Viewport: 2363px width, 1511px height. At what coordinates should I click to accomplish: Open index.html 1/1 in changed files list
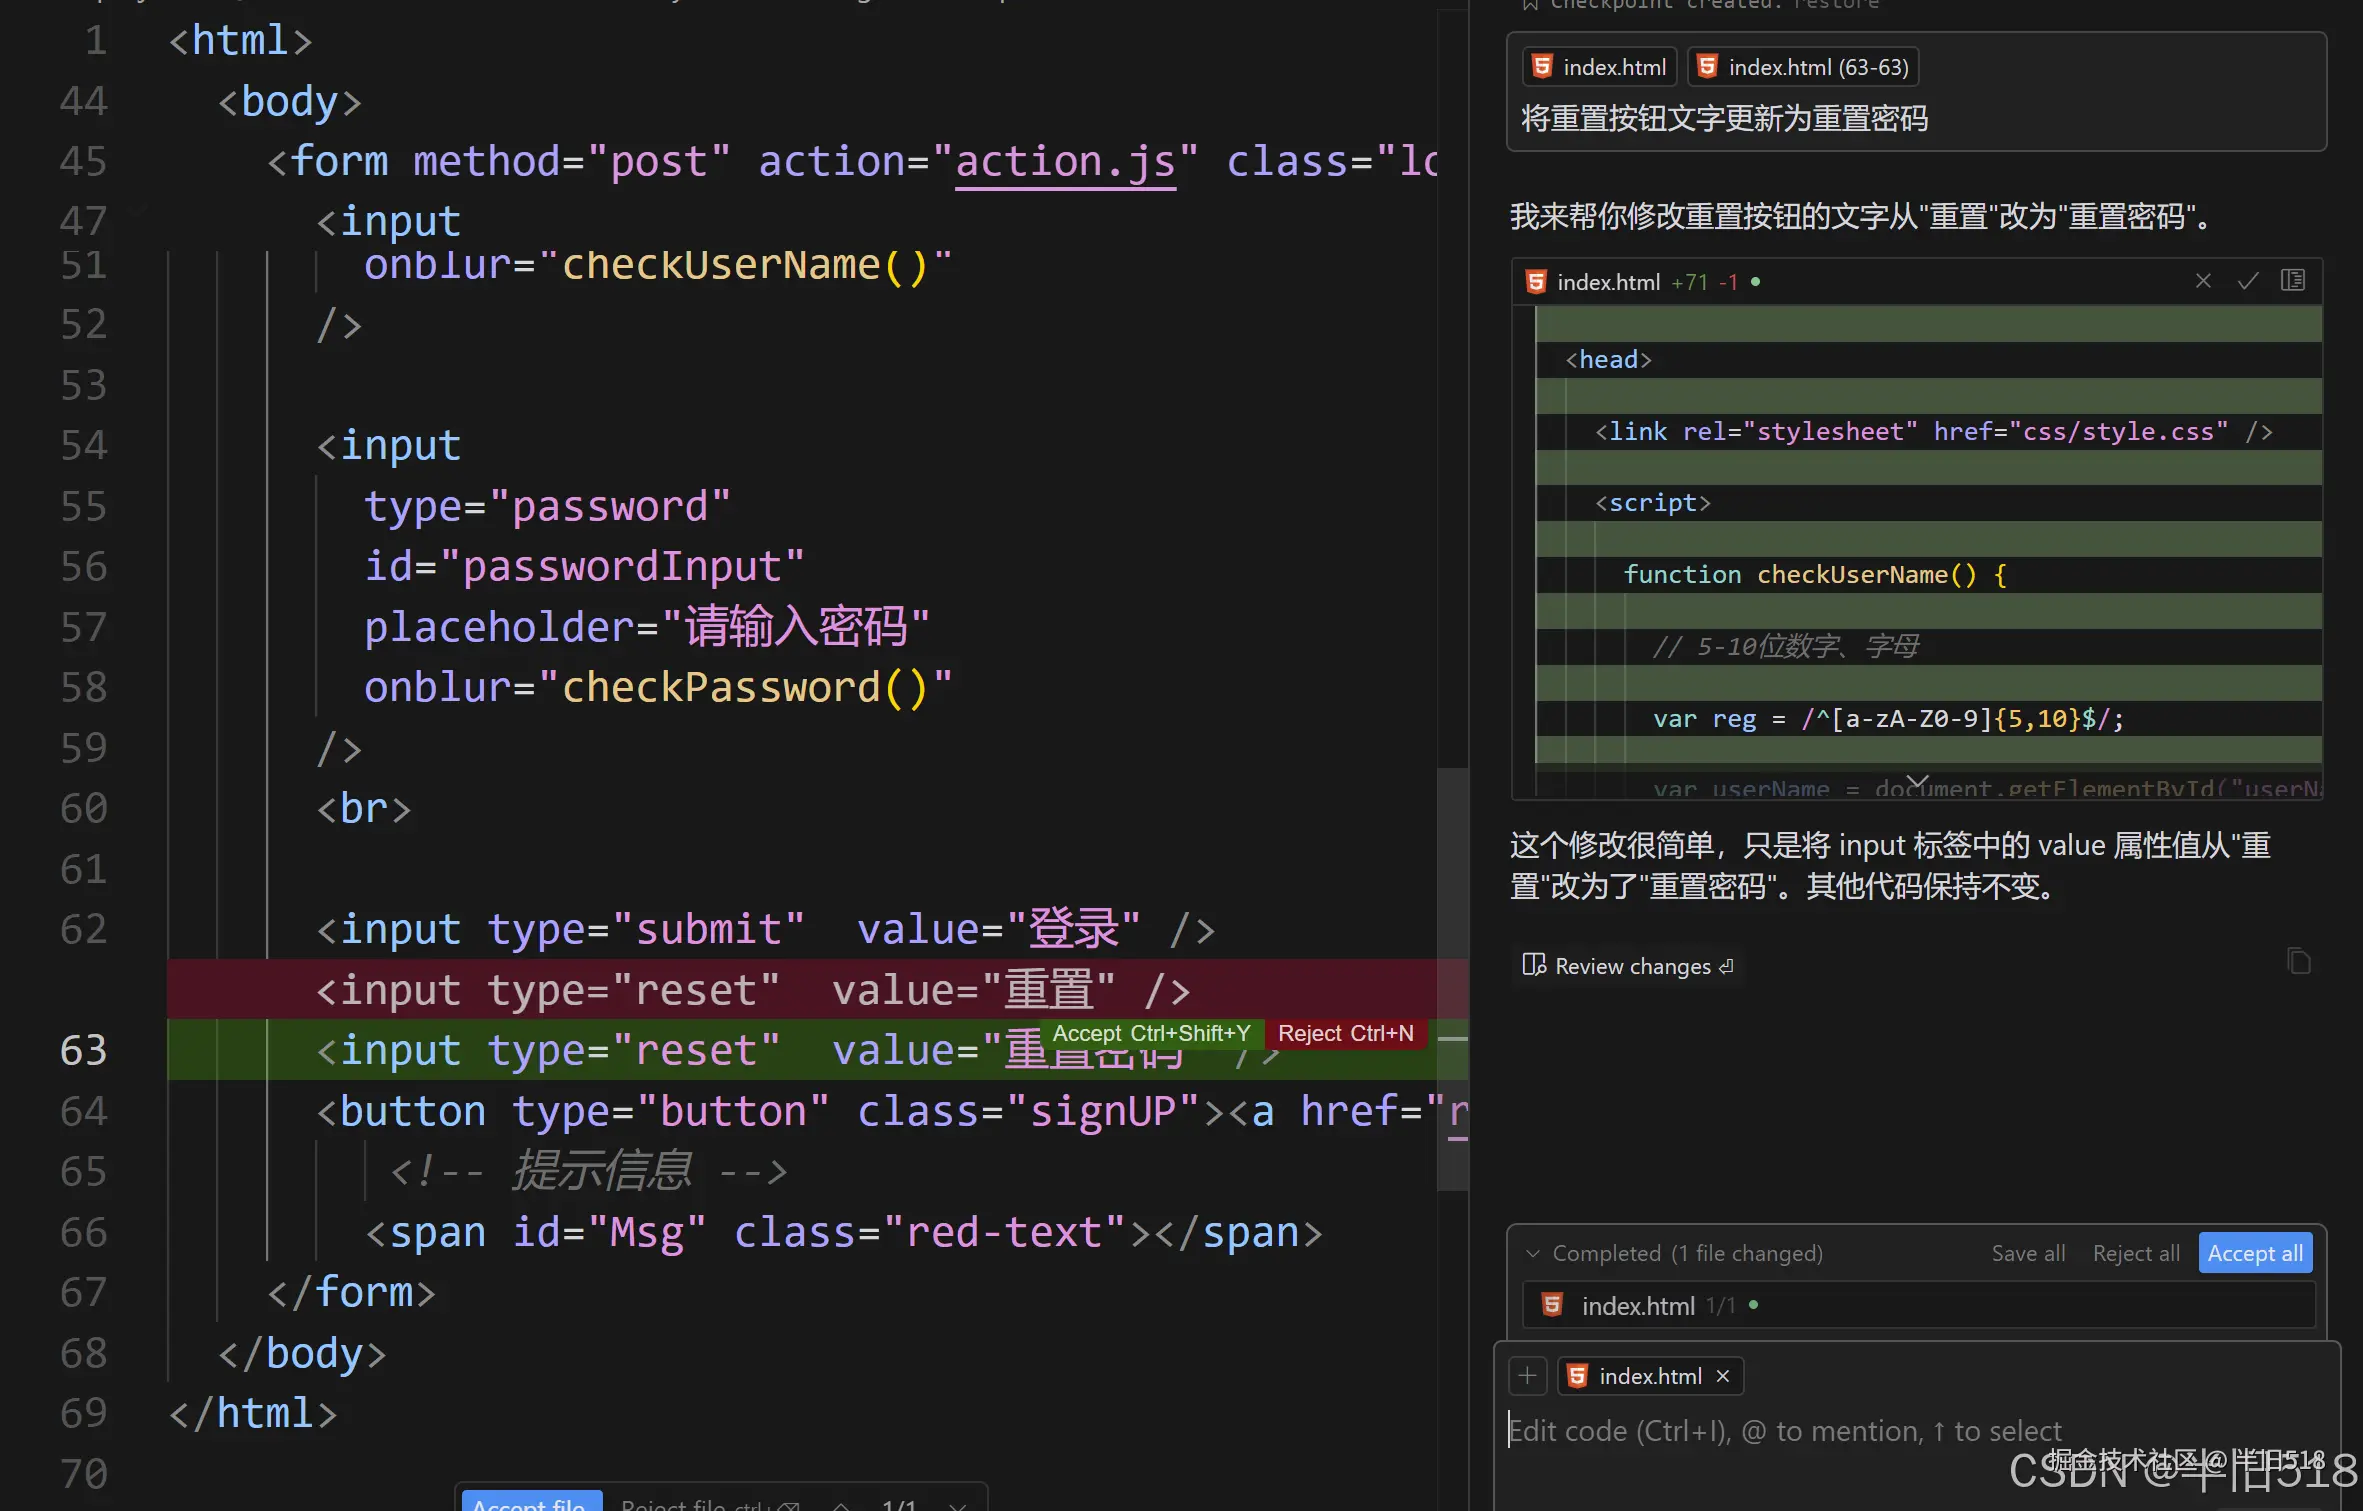pos(1638,1306)
